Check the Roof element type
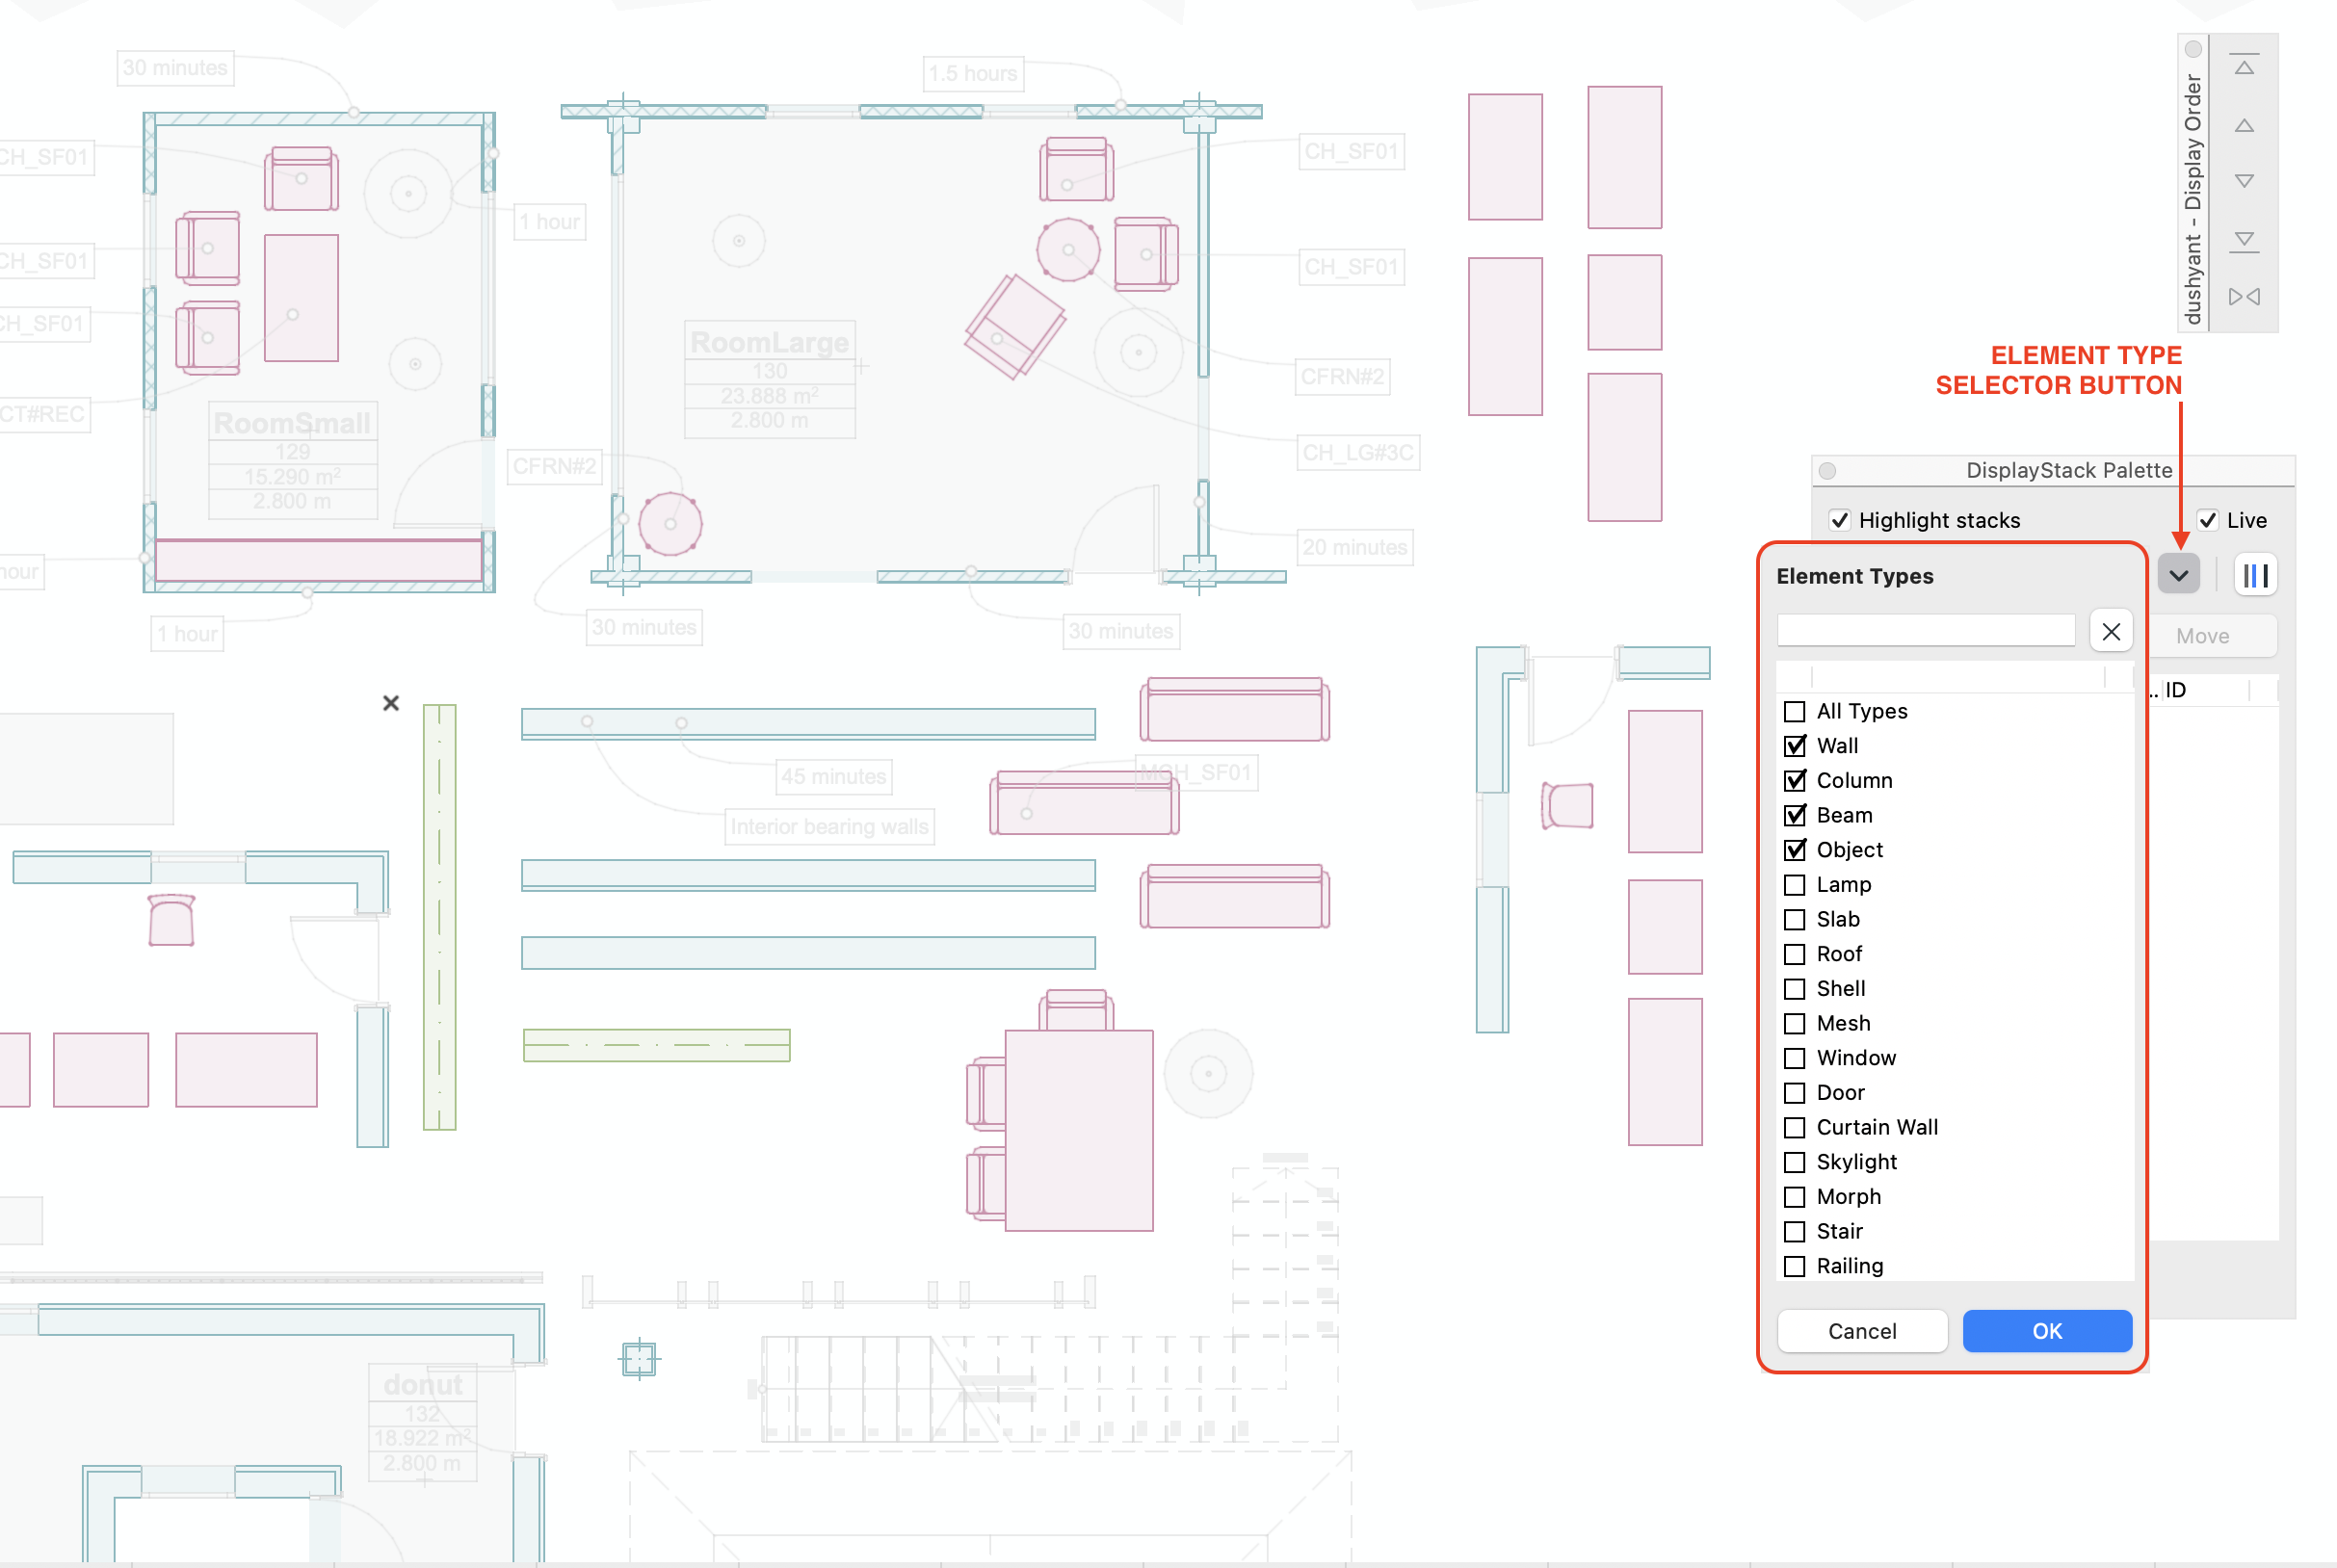The width and height of the screenshot is (2337, 1568). click(1795, 954)
